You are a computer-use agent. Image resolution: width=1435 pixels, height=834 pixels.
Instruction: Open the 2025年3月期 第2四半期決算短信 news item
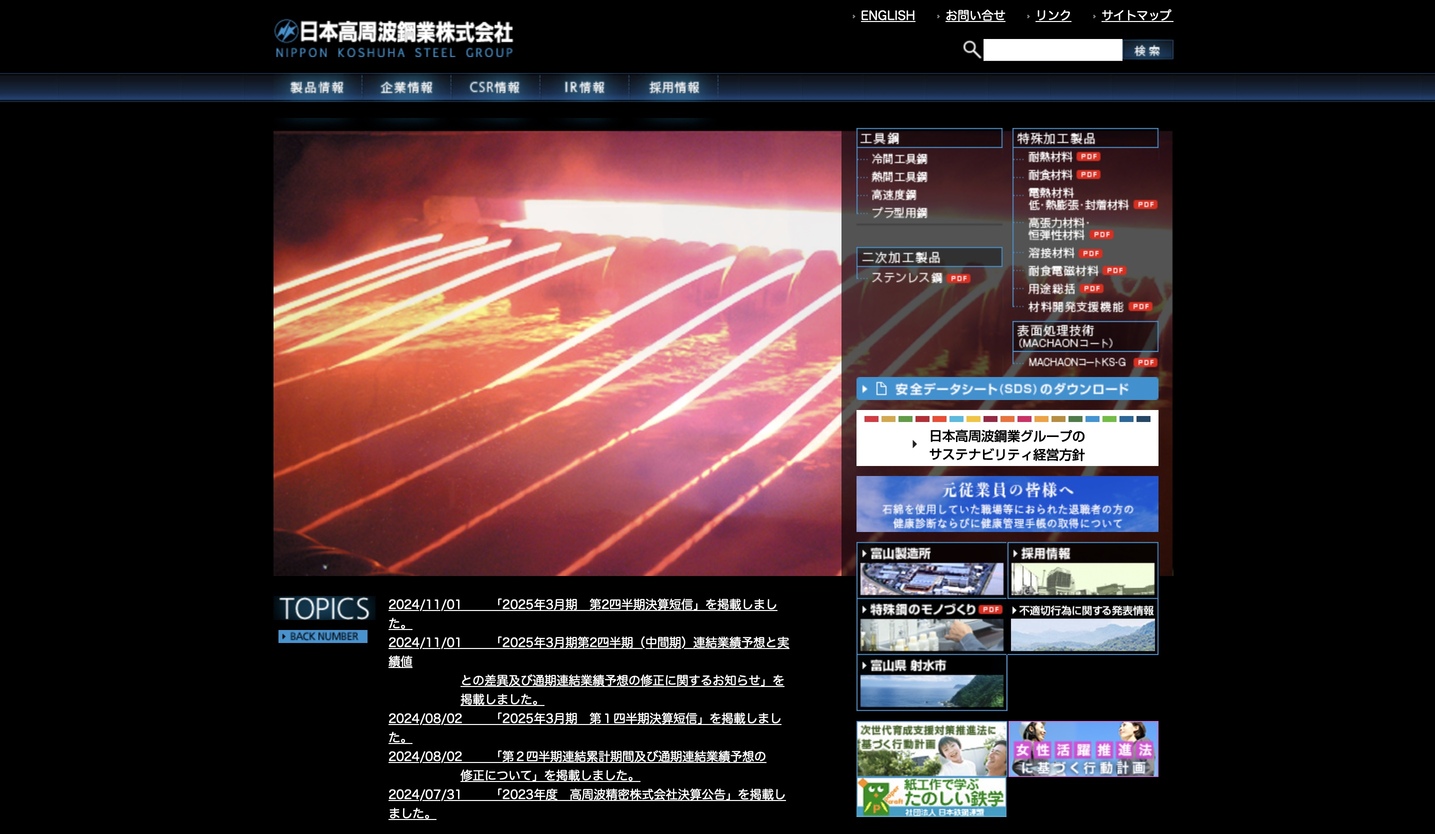[x=583, y=614]
